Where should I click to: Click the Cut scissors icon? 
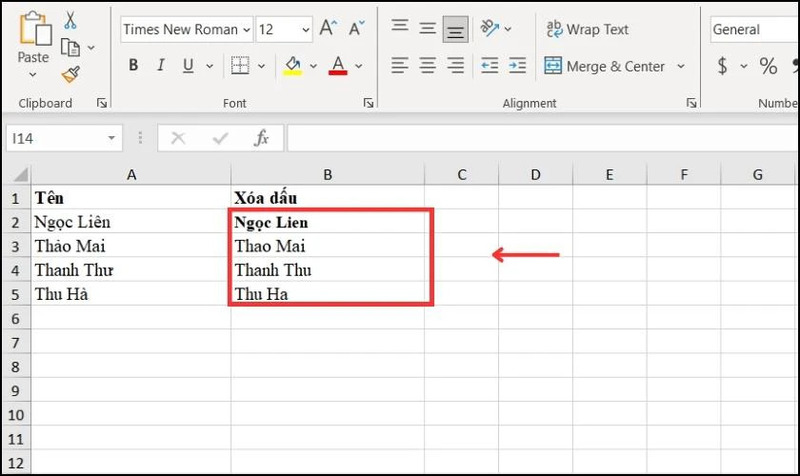(x=70, y=21)
